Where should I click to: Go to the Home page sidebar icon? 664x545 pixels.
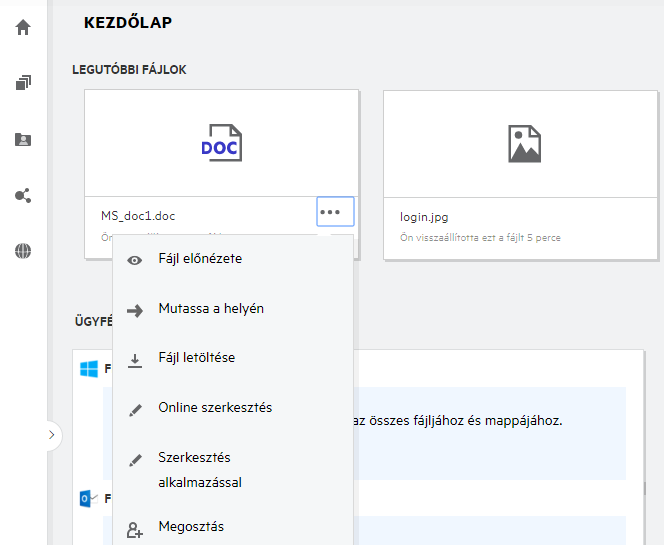pyautogui.click(x=23, y=27)
